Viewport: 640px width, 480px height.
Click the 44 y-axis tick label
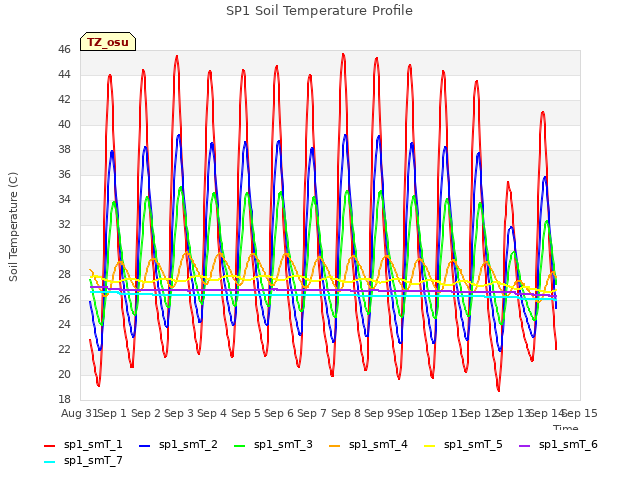64,74
